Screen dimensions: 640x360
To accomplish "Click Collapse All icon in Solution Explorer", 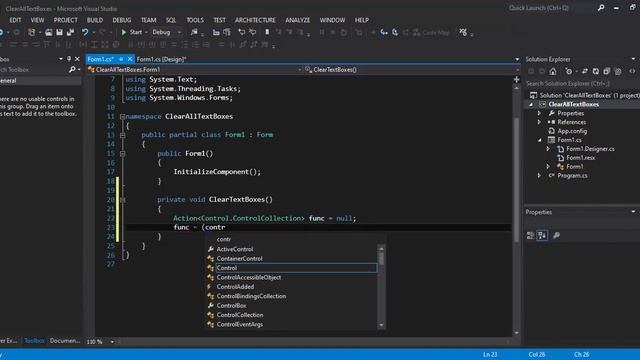I will [607, 71].
